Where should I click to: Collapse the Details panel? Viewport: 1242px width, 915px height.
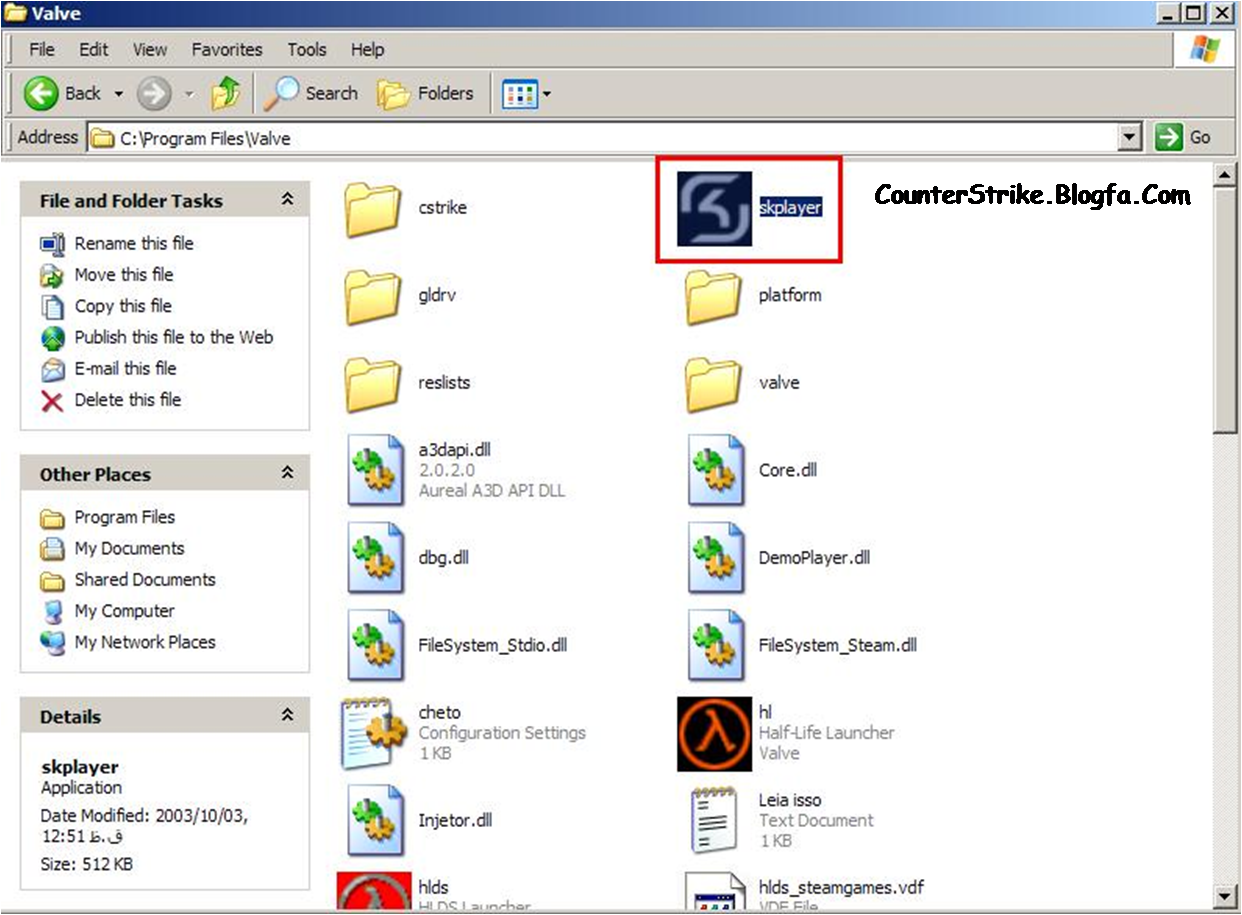(287, 715)
